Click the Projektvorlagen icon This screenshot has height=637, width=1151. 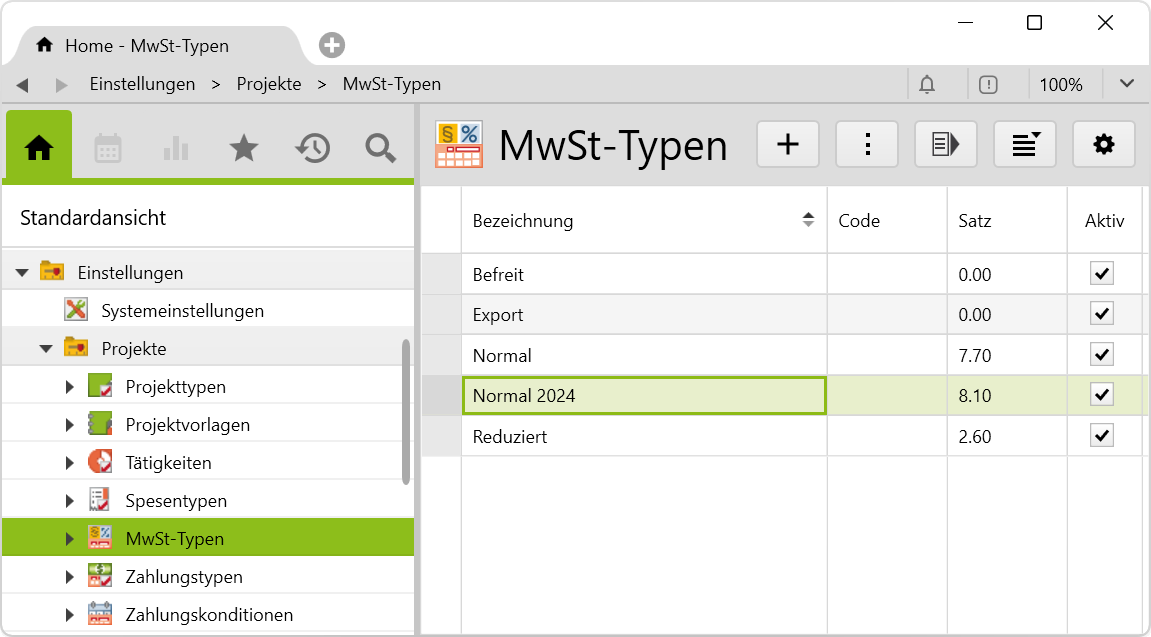pos(100,423)
